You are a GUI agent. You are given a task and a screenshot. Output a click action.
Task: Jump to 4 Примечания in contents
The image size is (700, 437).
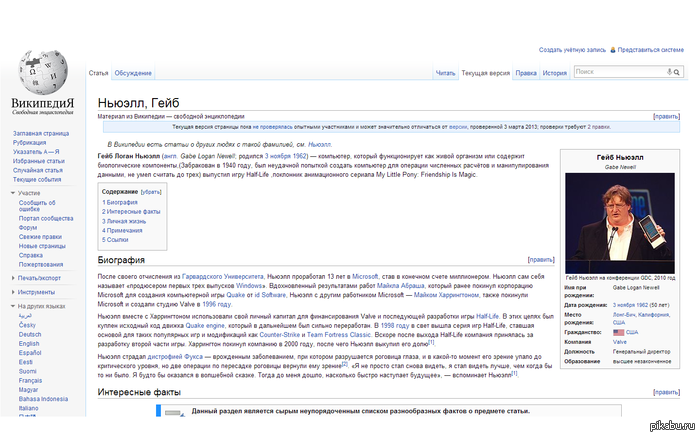coord(122,231)
